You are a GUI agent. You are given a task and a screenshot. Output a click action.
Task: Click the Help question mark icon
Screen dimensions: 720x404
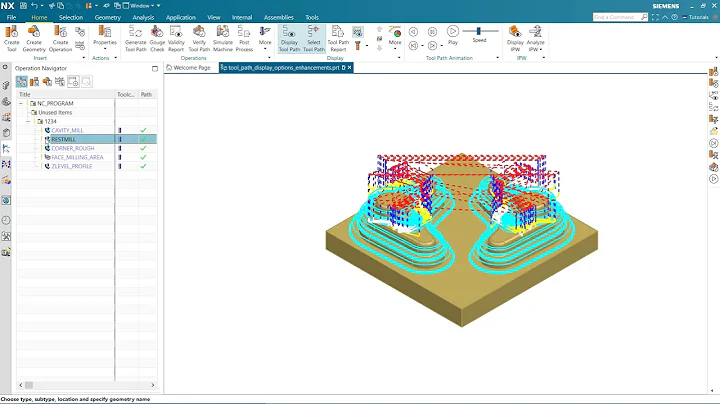click(x=675, y=17)
